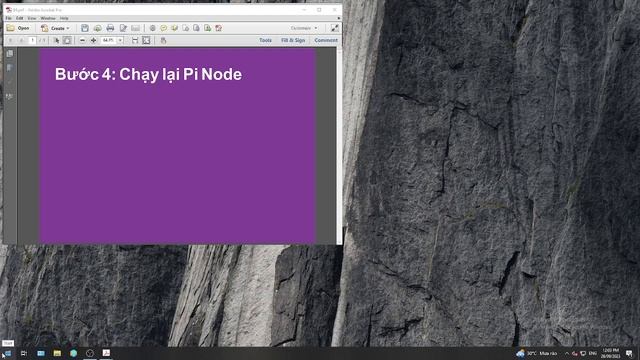640x360 pixels.
Task: Open the Comment pane
Action: tap(326, 40)
